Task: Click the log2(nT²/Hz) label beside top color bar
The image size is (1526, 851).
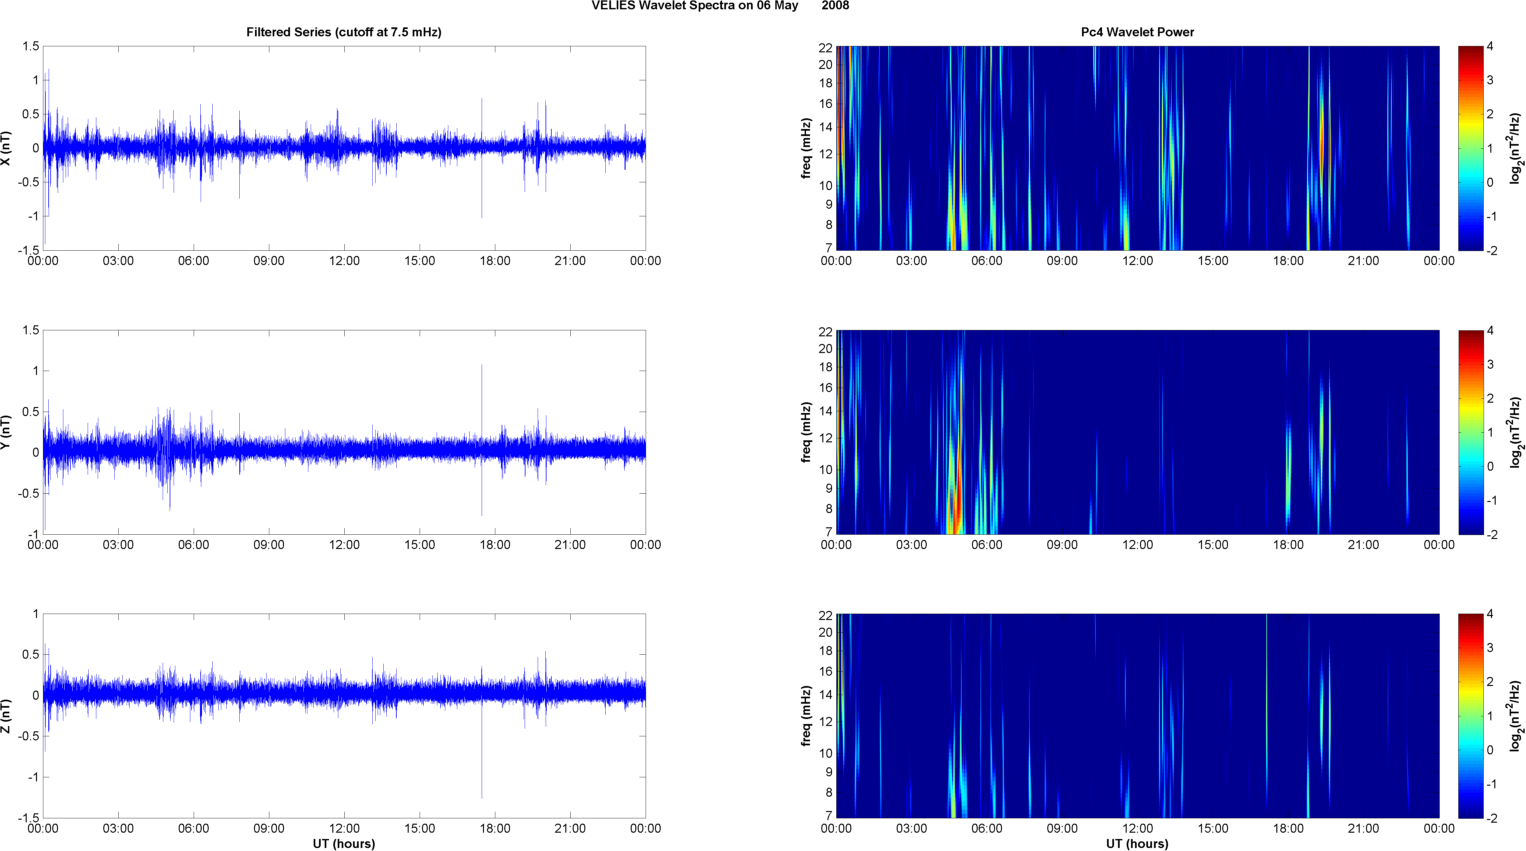Action: click(1516, 148)
